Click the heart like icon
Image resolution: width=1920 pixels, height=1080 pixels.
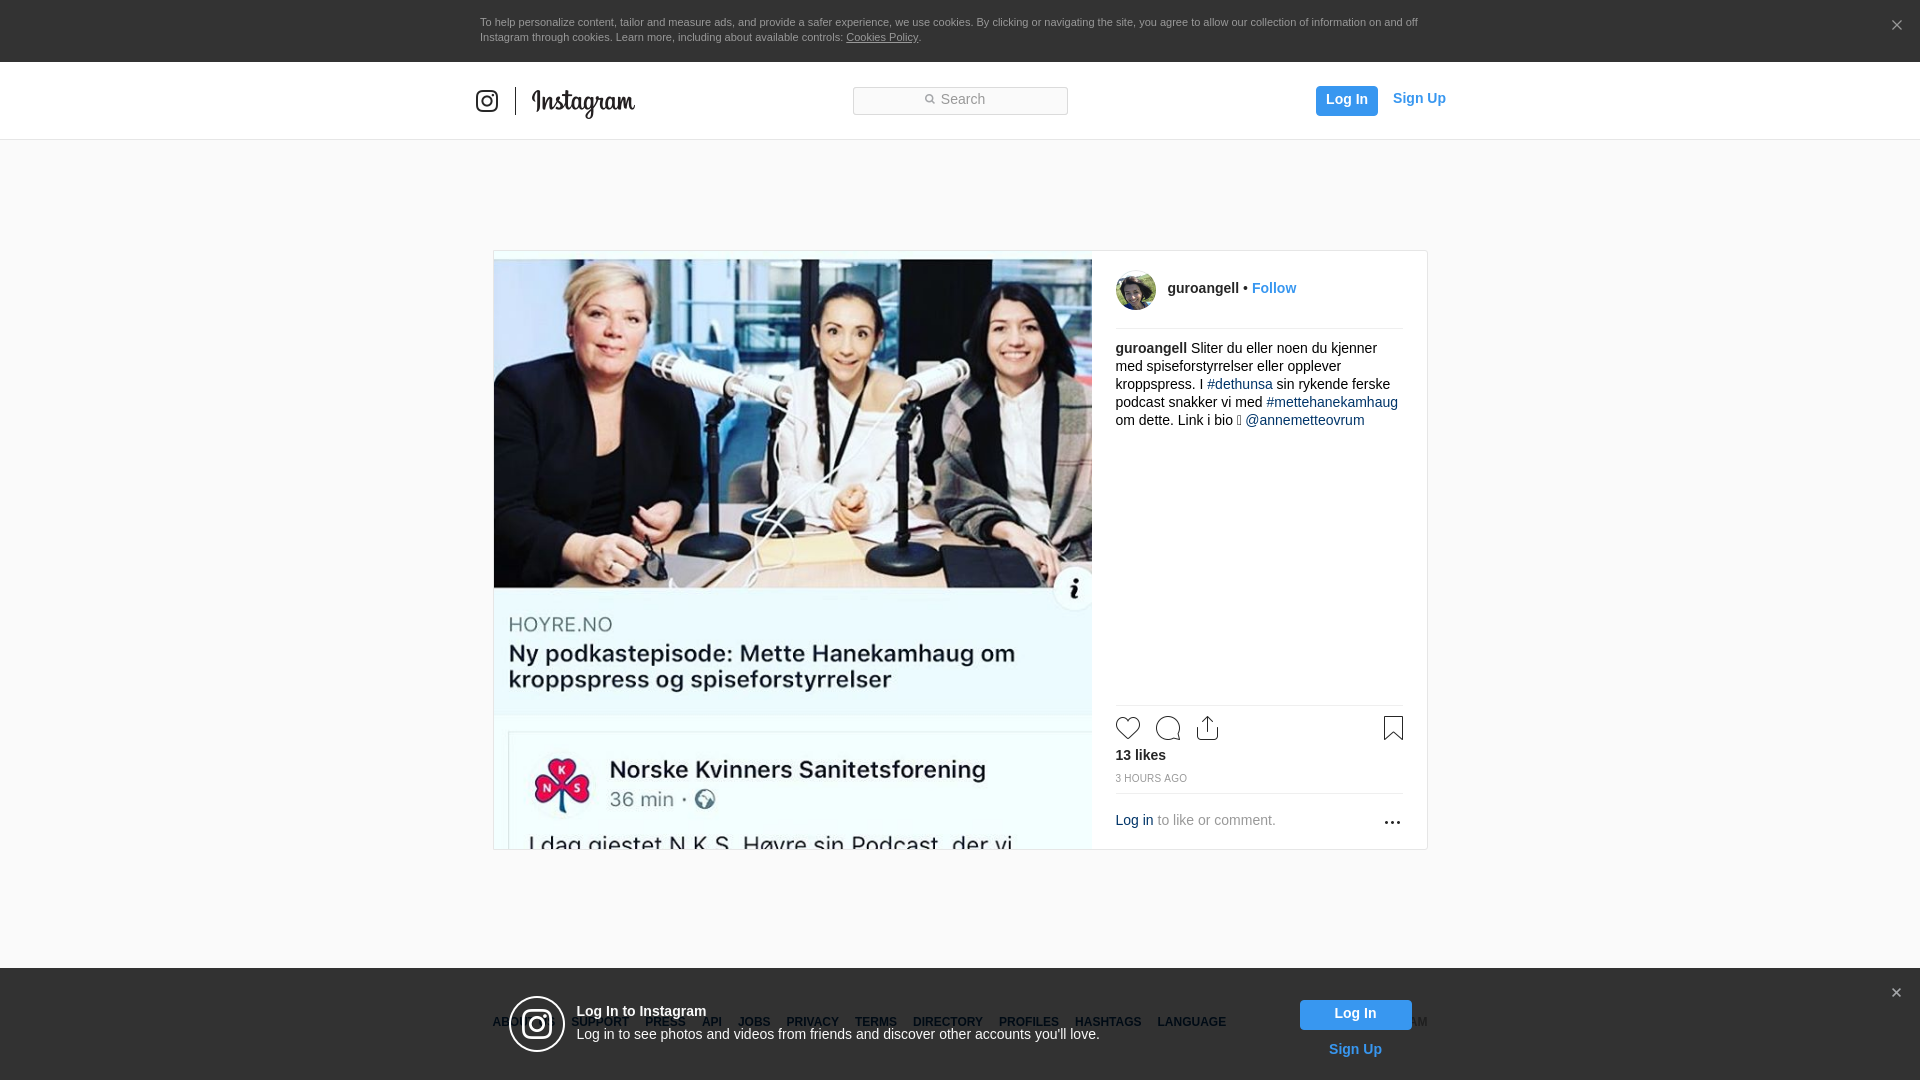[x=1127, y=728]
